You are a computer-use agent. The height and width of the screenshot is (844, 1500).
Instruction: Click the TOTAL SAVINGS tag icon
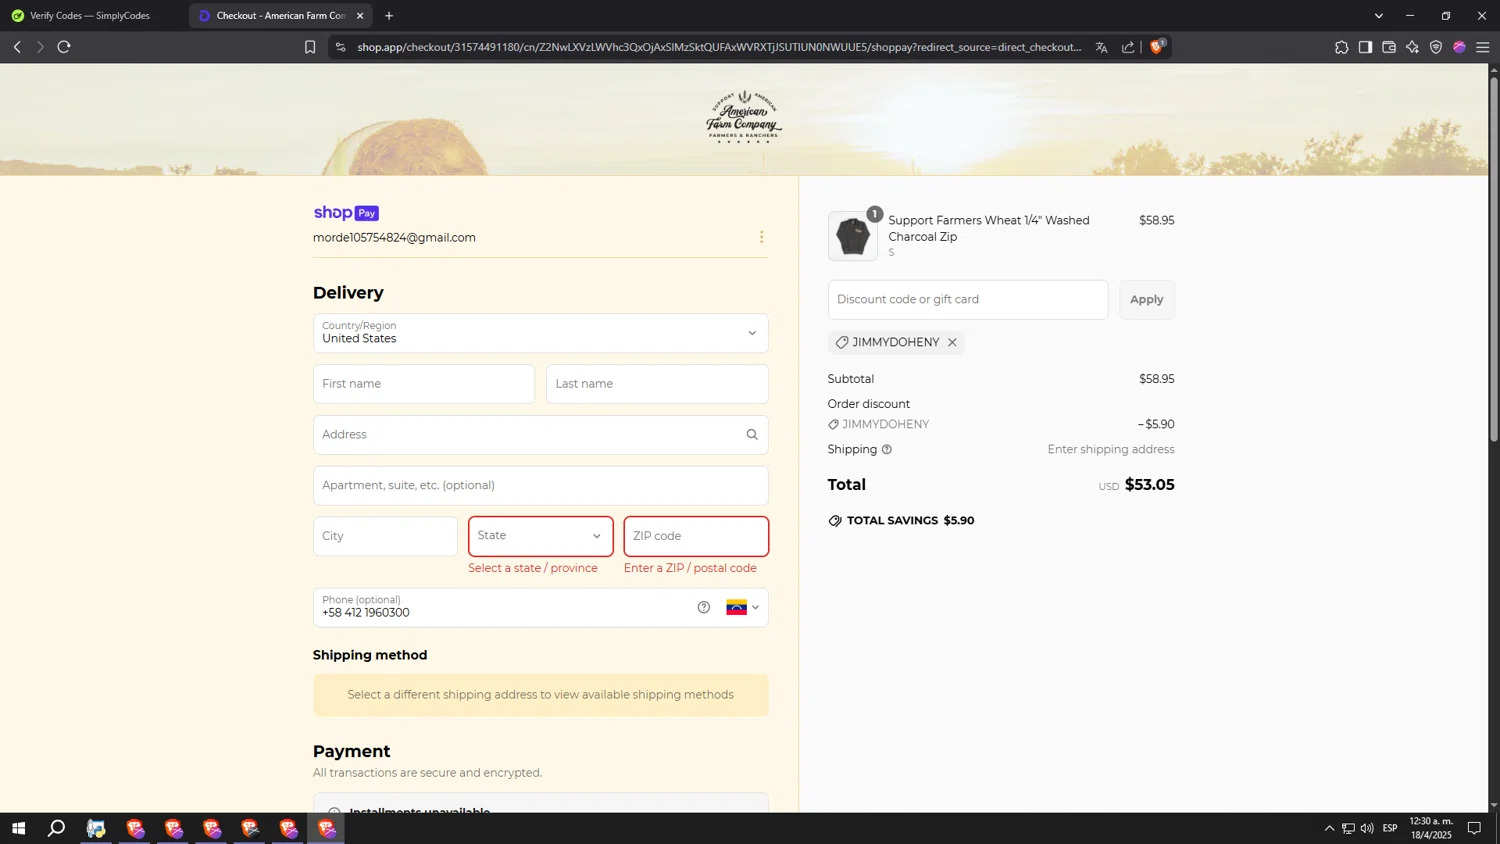(835, 521)
